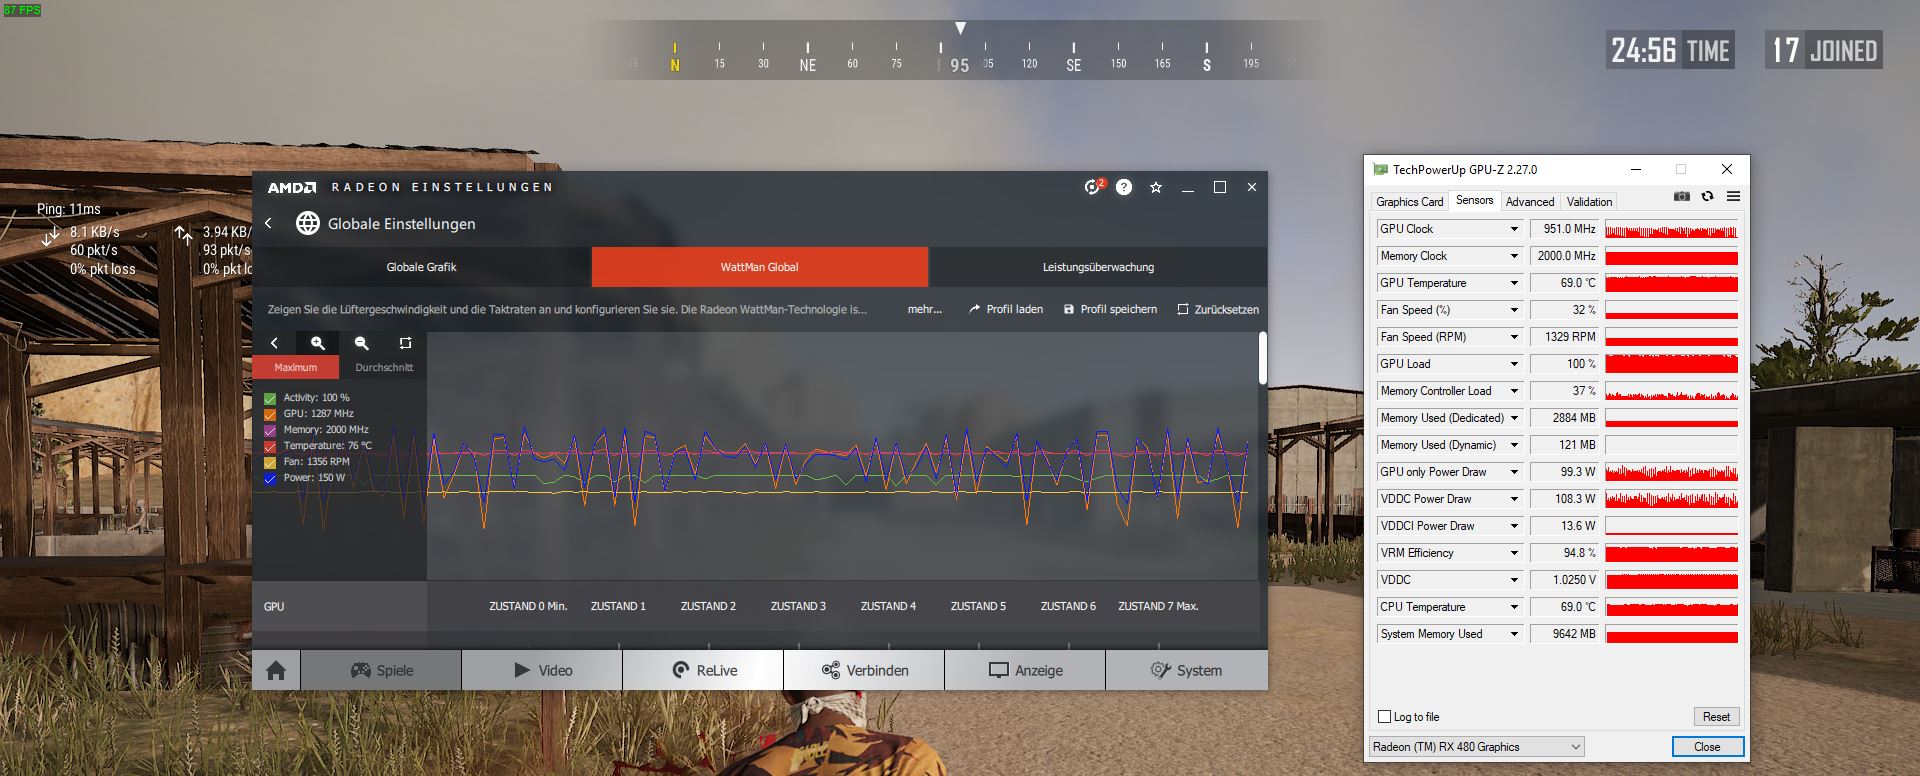
Task: Show Maximum values in graph legend
Action: coord(295,367)
